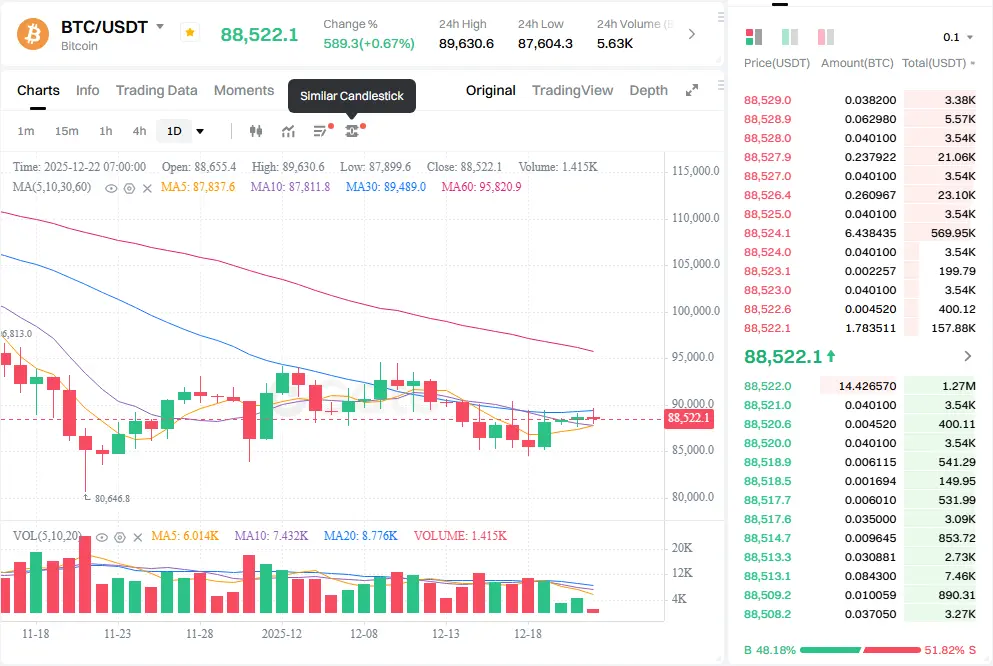Click the ask price 88,529.0
The image size is (993, 666).
[x=768, y=100]
